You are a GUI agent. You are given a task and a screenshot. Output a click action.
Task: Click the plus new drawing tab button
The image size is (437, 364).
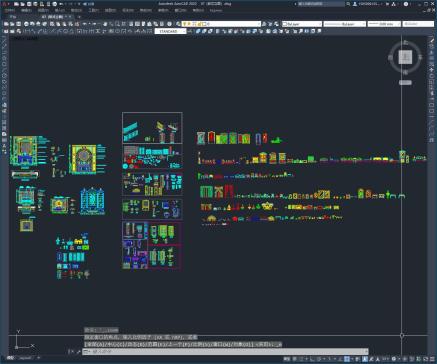(79, 17)
